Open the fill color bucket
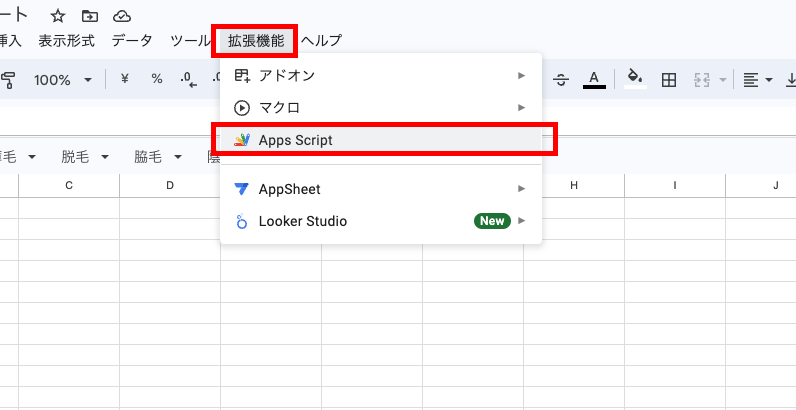 pyautogui.click(x=635, y=79)
